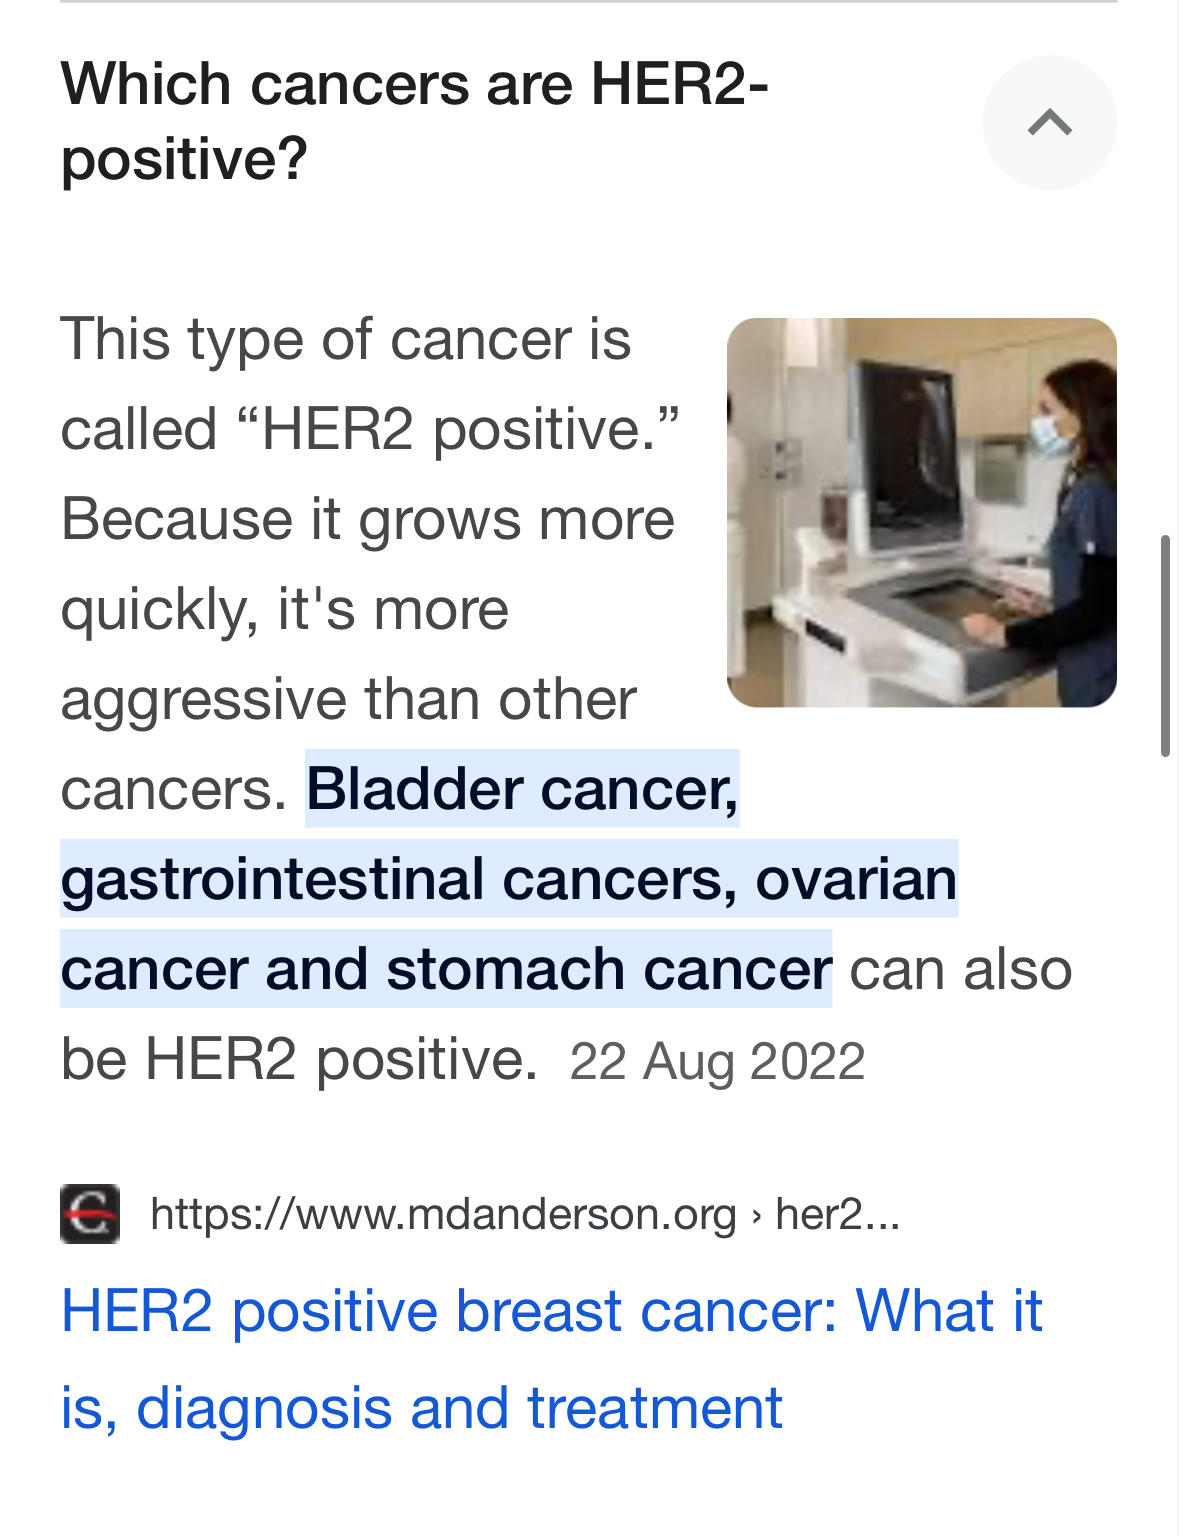
Task: Click the 'be HER2 positive.' closing sentence
Action: pos(299,1059)
